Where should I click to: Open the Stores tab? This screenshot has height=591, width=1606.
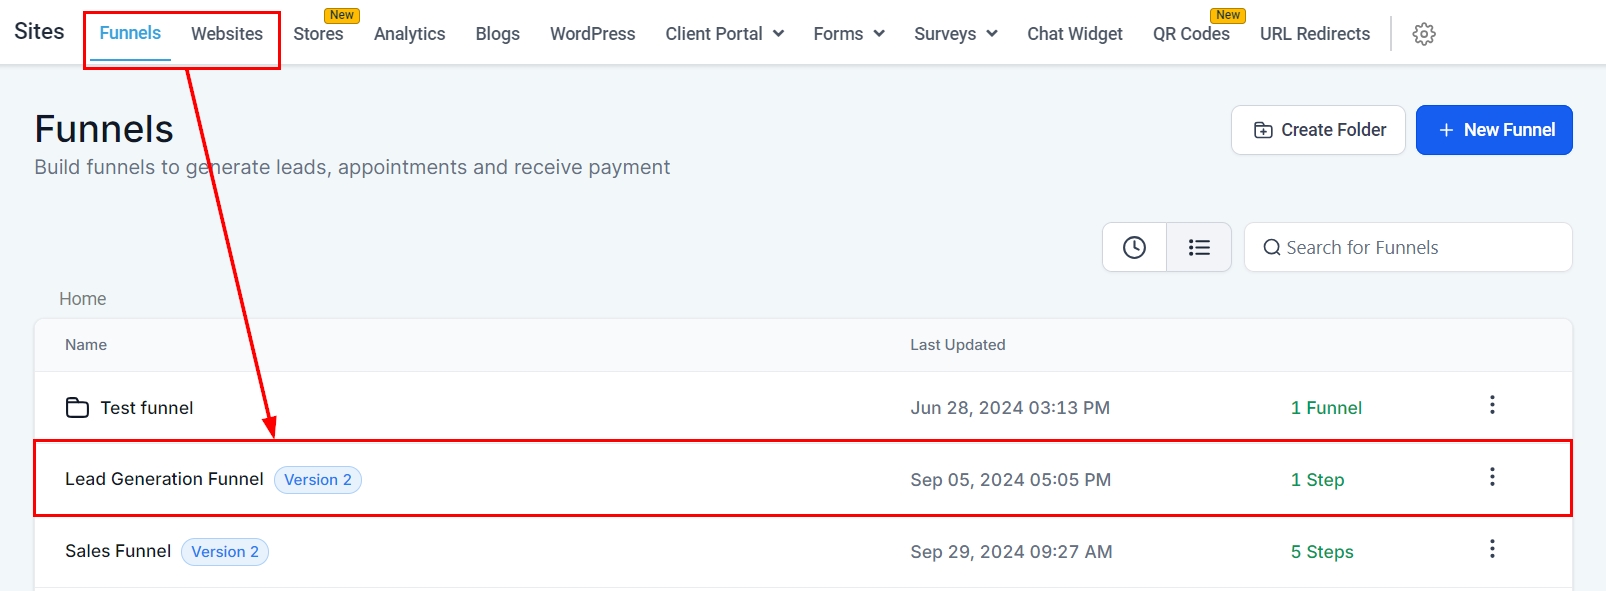[318, 34]
